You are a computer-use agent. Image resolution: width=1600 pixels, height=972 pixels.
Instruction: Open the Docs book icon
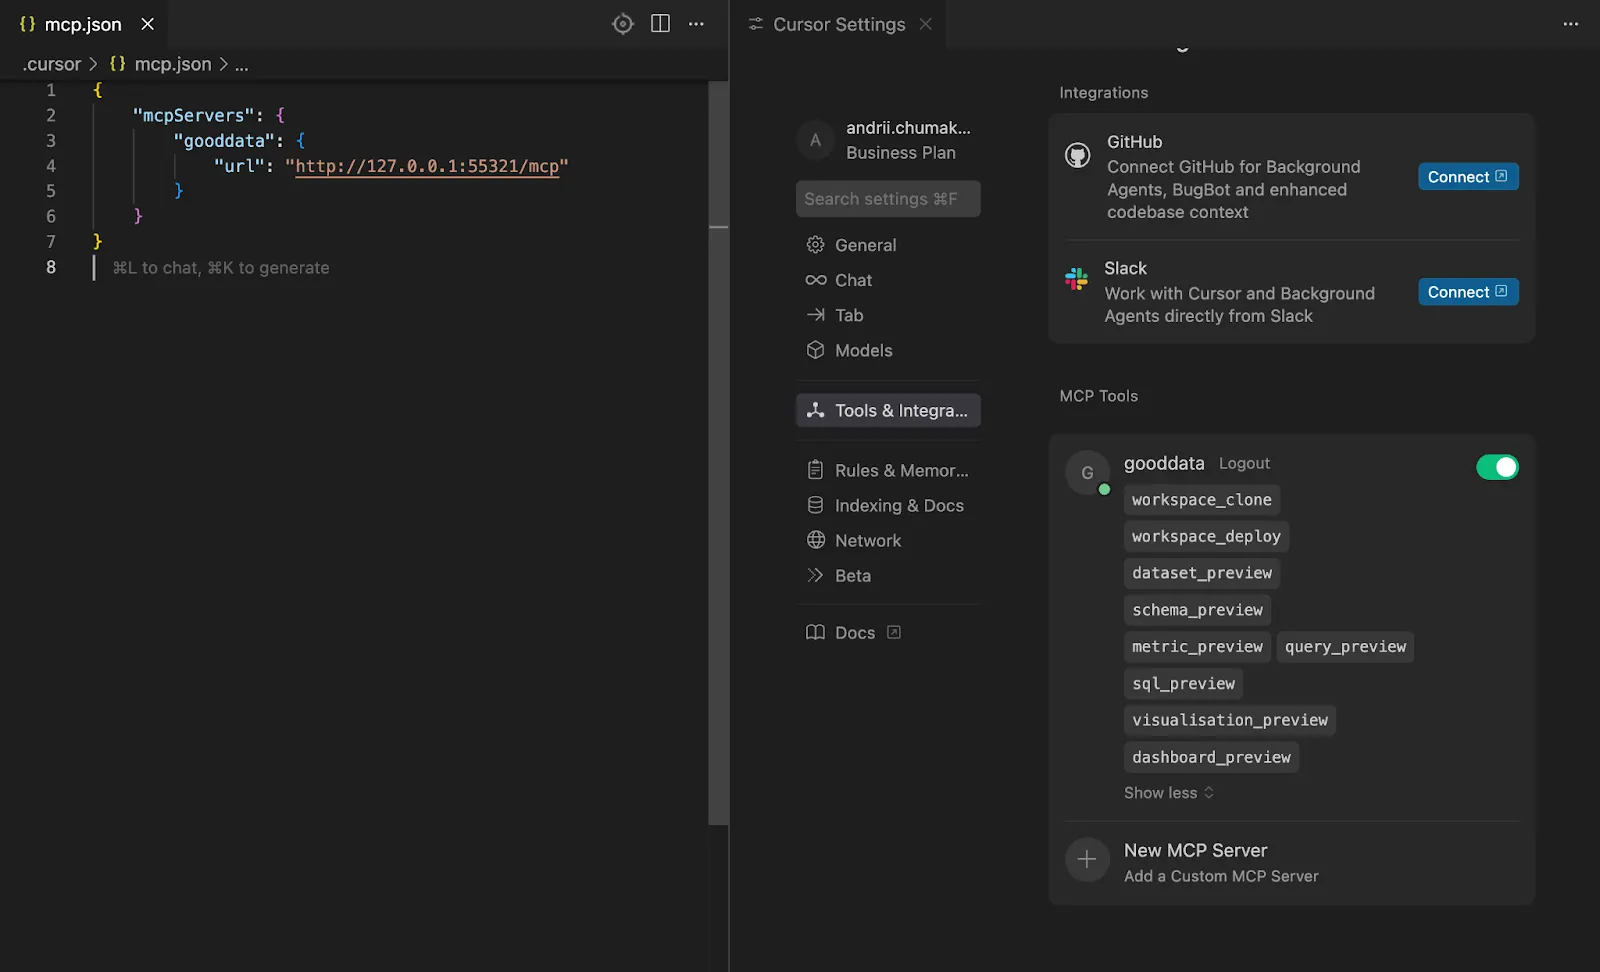(815, 632)
